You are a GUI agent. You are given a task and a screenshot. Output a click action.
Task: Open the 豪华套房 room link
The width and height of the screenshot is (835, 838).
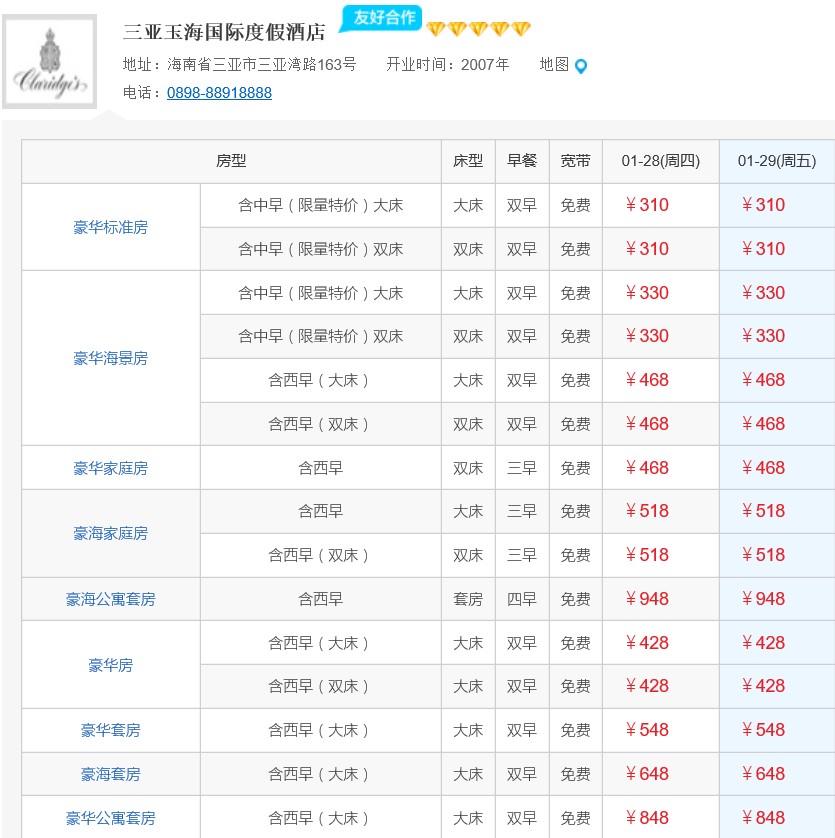tap(110, 730)
